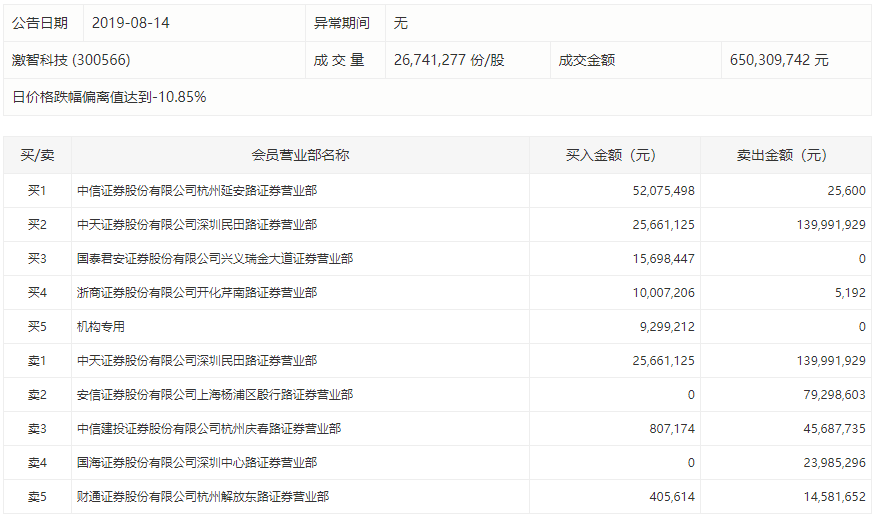Click the 成交金额 label

587,60
